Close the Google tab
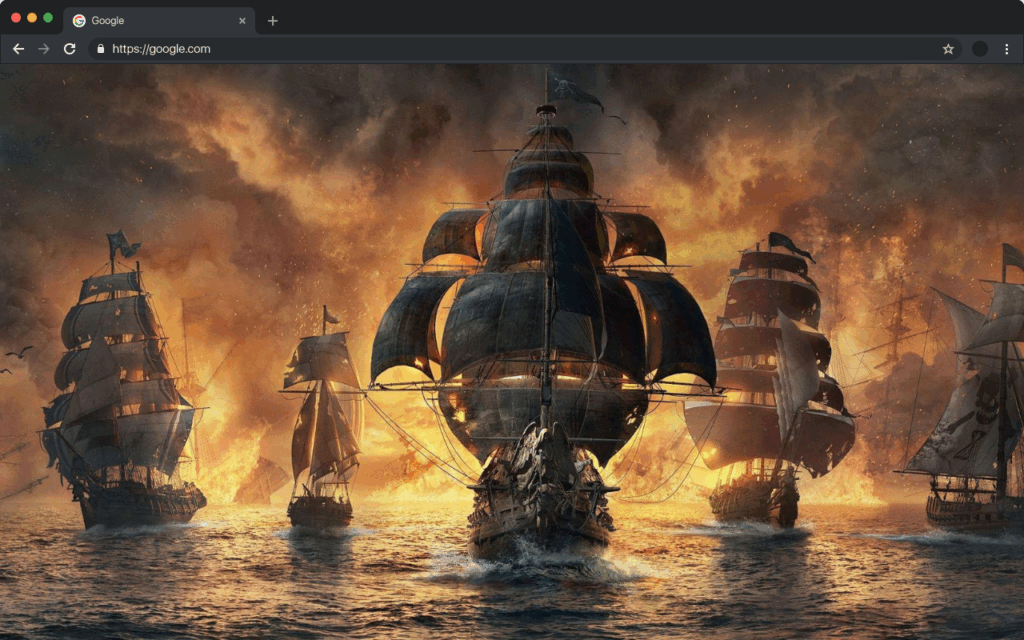Image resolution: width=1024 pixels, height=640 pixels. (x=242, y=21)
